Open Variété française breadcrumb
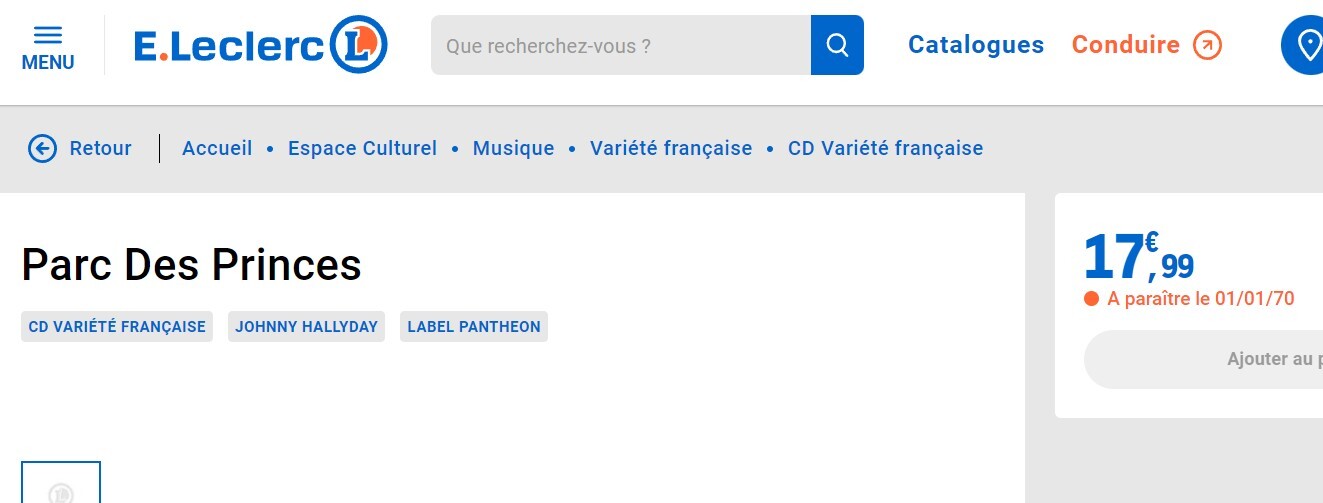 tap(670, 149)
